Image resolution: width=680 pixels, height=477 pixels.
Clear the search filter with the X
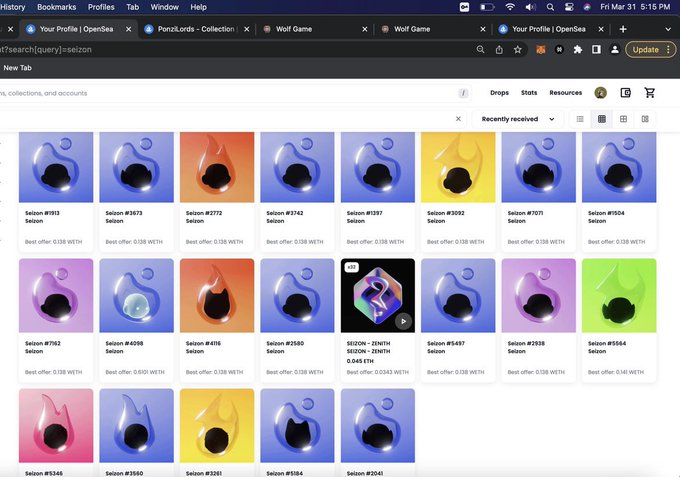pos(458,119)
